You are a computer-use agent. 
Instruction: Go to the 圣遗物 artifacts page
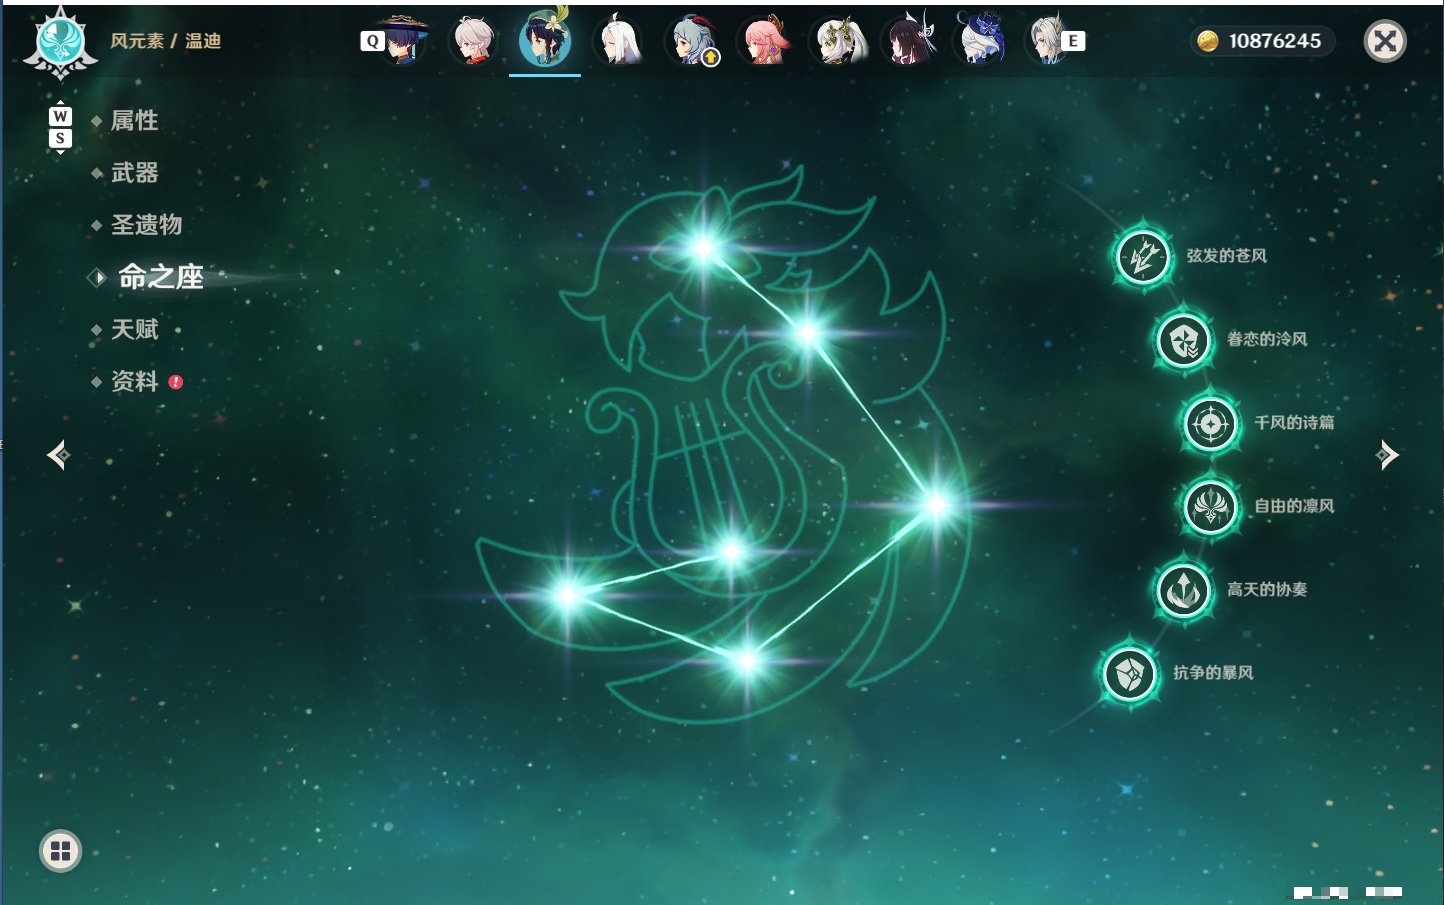click(x=146, y=225)
